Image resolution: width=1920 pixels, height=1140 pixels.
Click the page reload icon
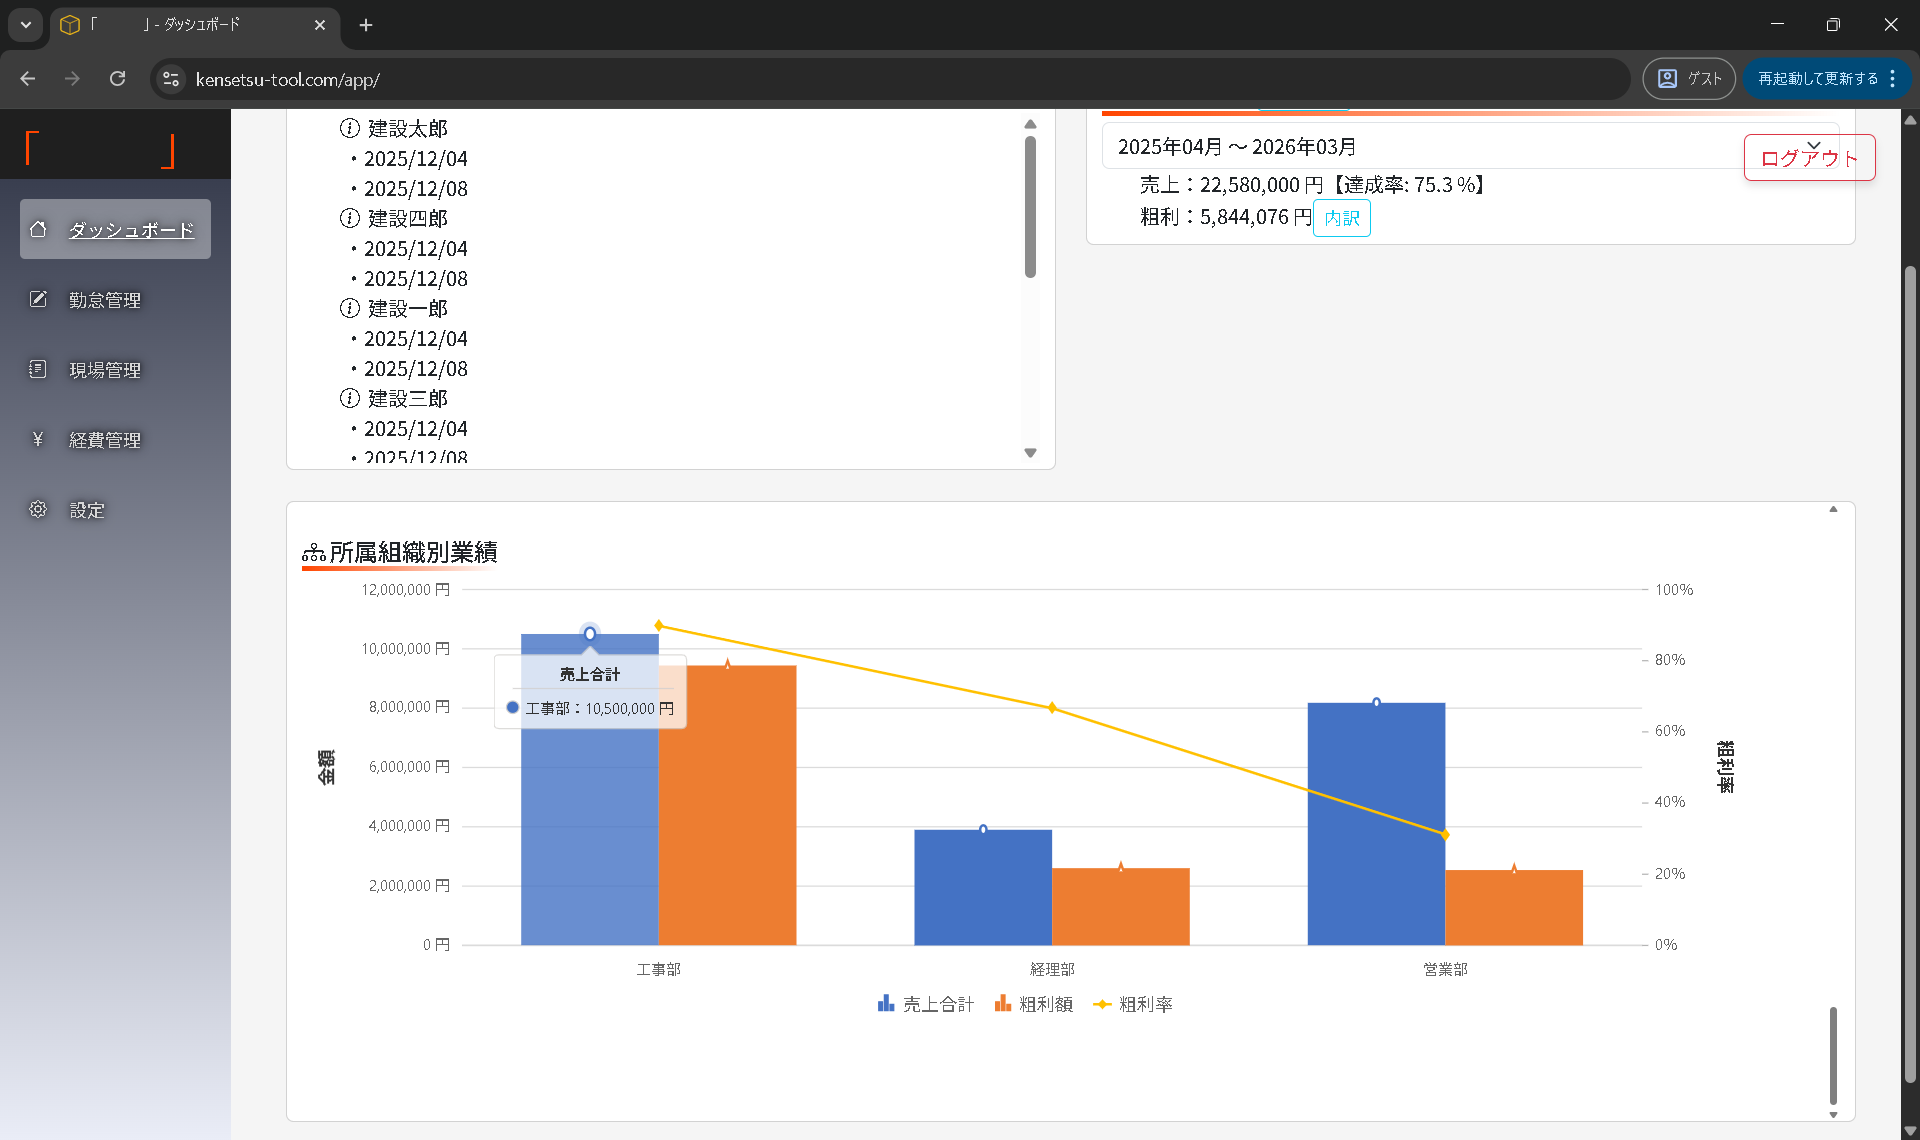[x=117, y=78]
